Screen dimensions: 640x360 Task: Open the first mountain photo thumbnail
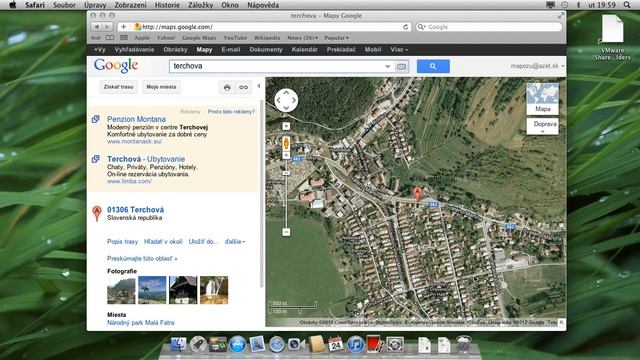[x=121, y=290]
